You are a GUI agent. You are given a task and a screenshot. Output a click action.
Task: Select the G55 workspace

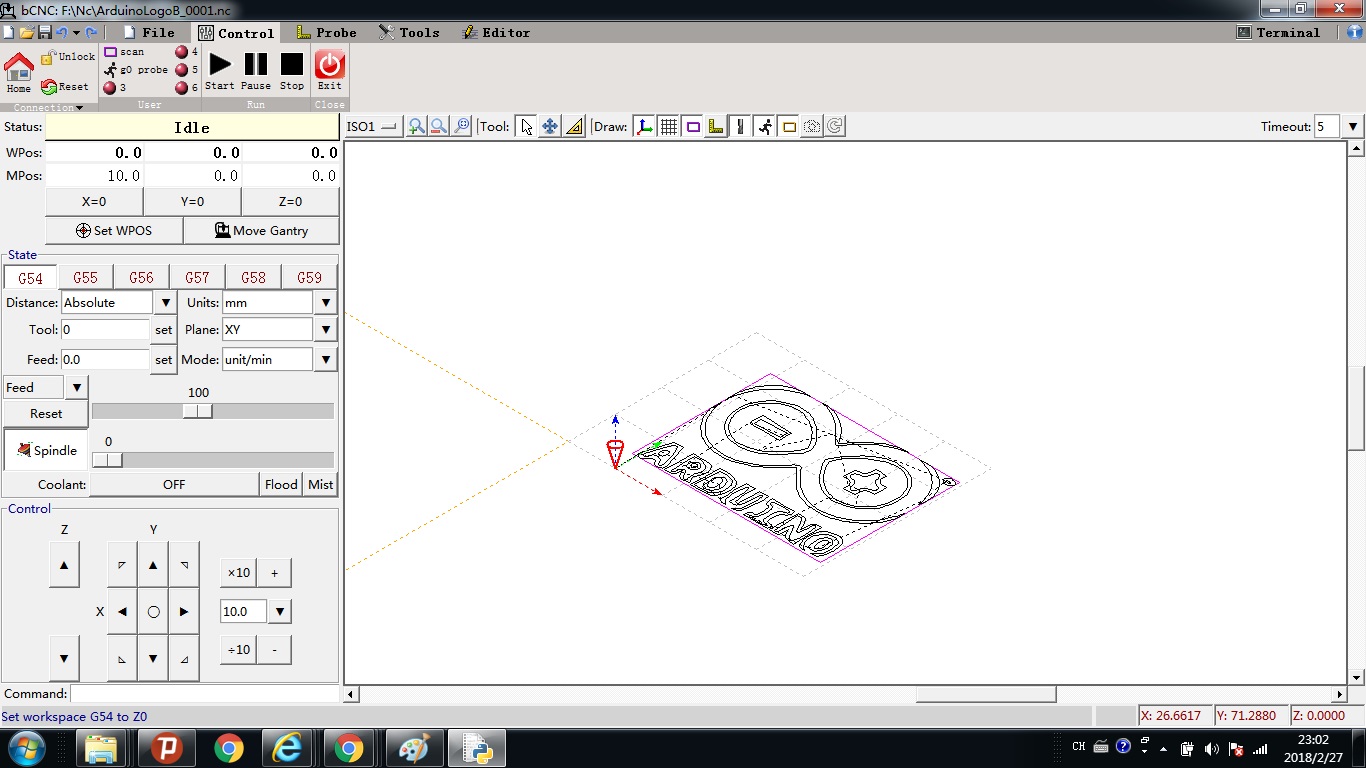click(86, 278)
